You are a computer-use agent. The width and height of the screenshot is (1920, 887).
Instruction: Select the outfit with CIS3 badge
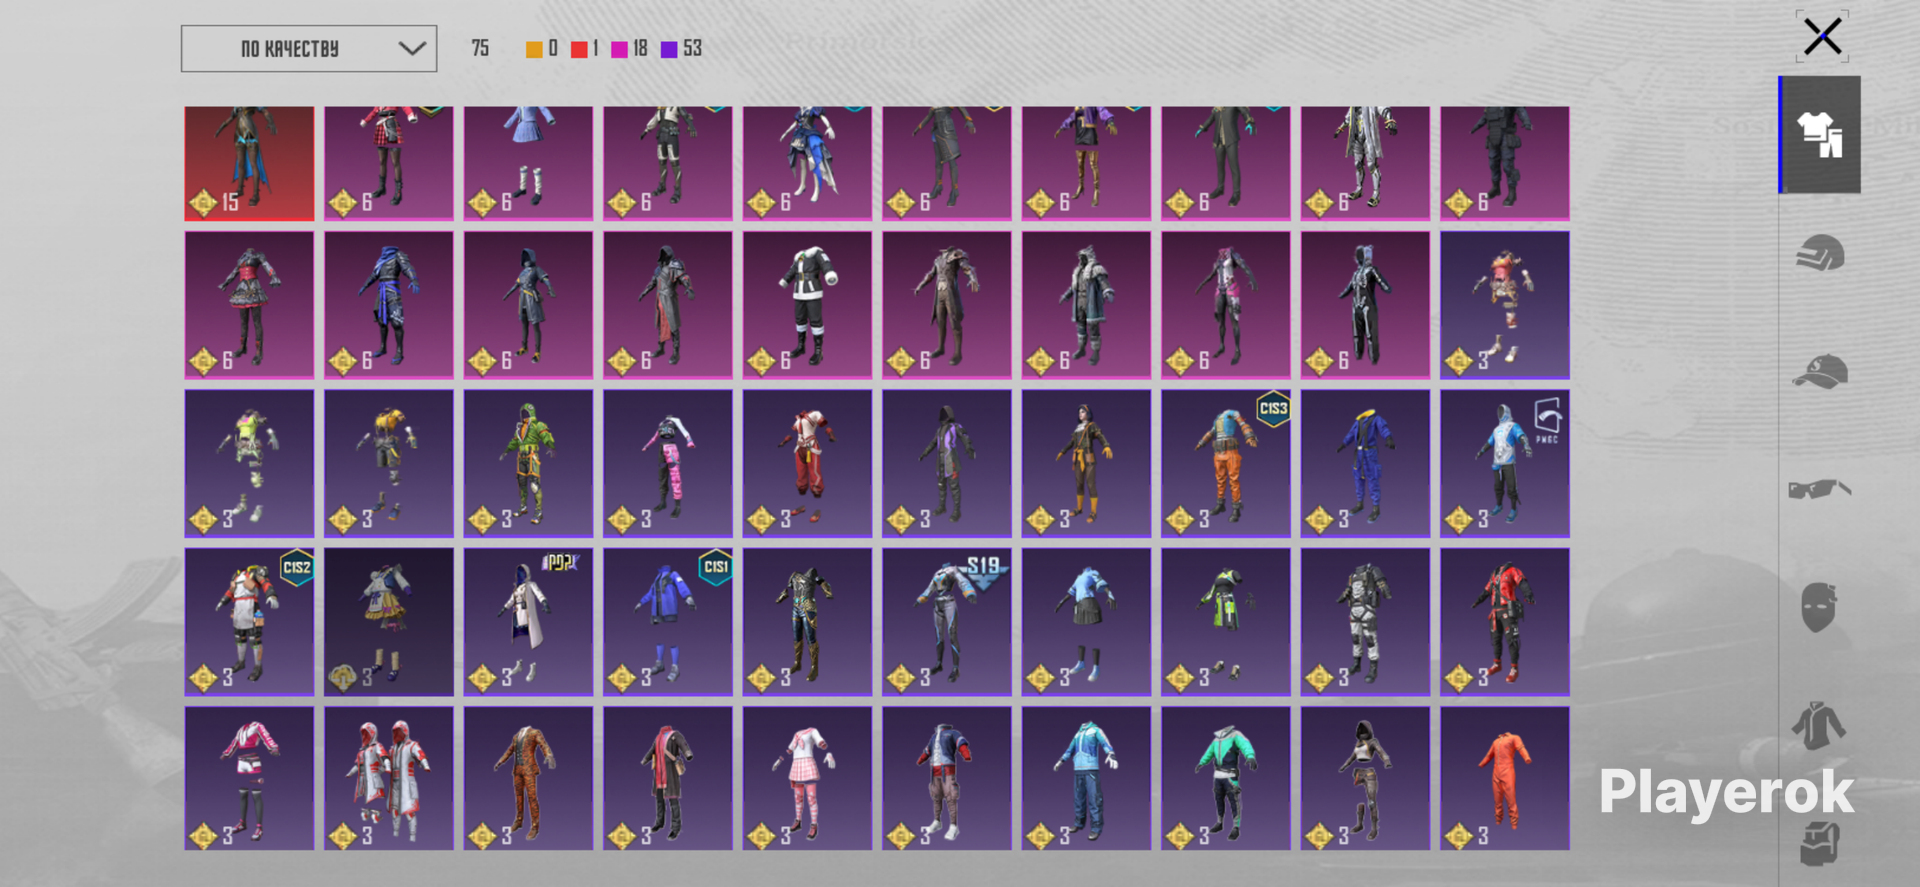coord(1225,463)
